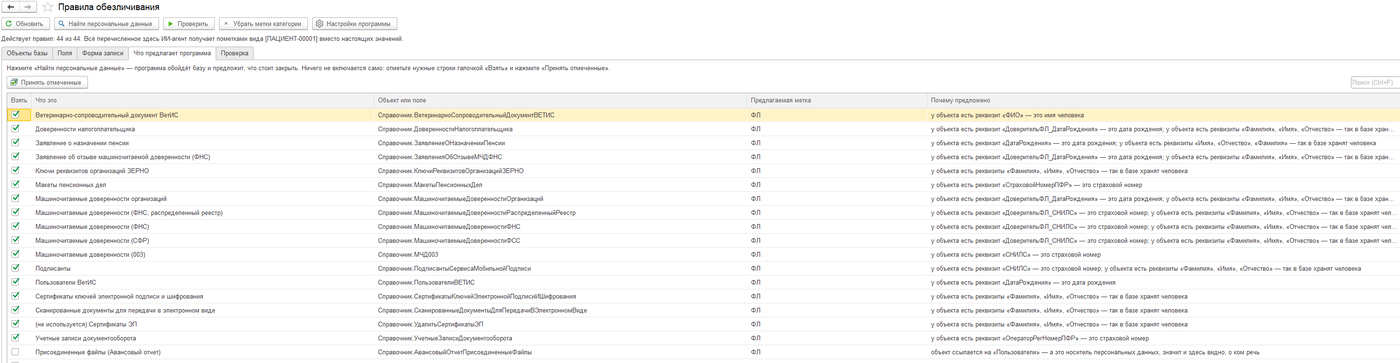Click Убрать метки категории button
Image resolution: width=1400 pixels, height=363 pixels.
click(x=263, y=23)
